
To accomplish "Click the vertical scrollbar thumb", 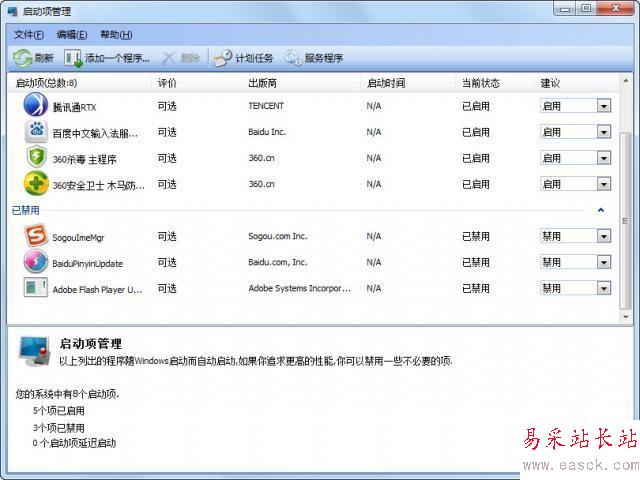I will coord(625,221).
